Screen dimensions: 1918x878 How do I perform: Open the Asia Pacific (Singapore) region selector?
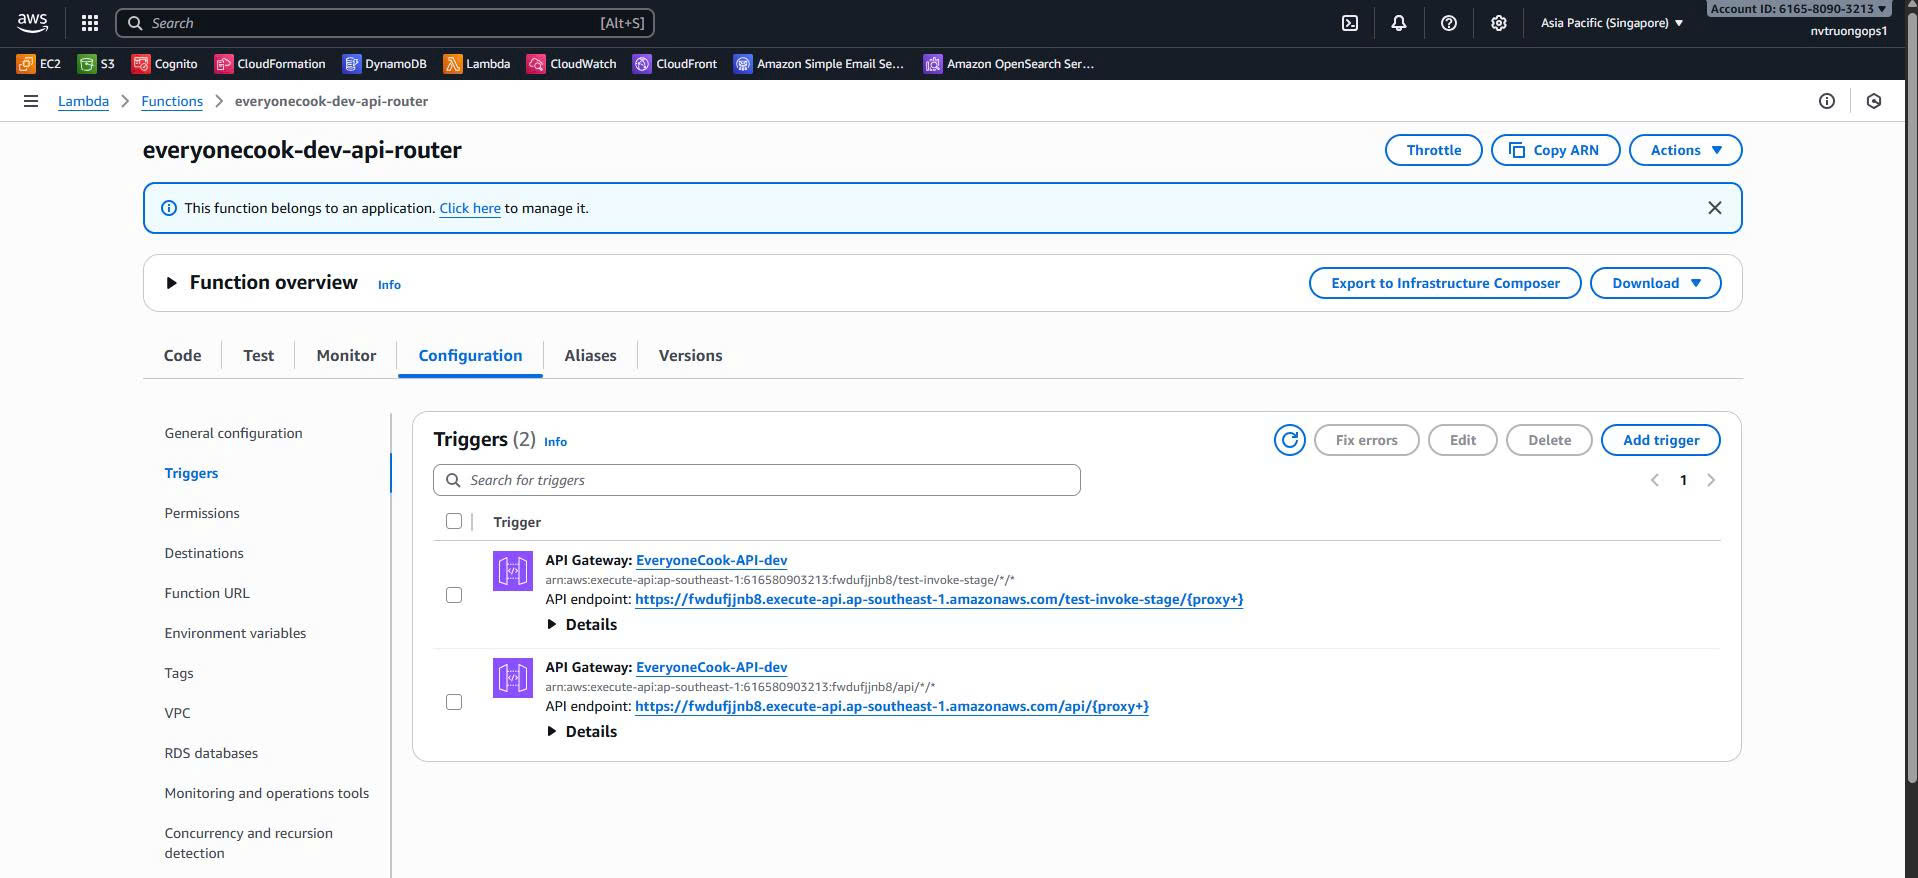point(1612,23)
